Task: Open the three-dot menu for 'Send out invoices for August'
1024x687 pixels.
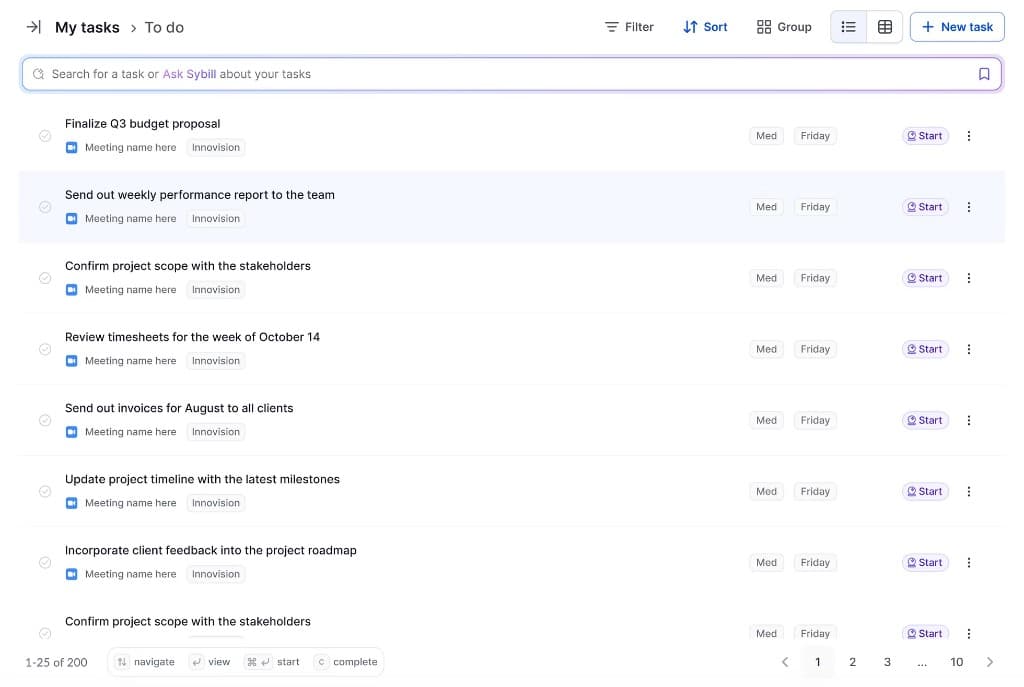Action: (x=968, y=420)
